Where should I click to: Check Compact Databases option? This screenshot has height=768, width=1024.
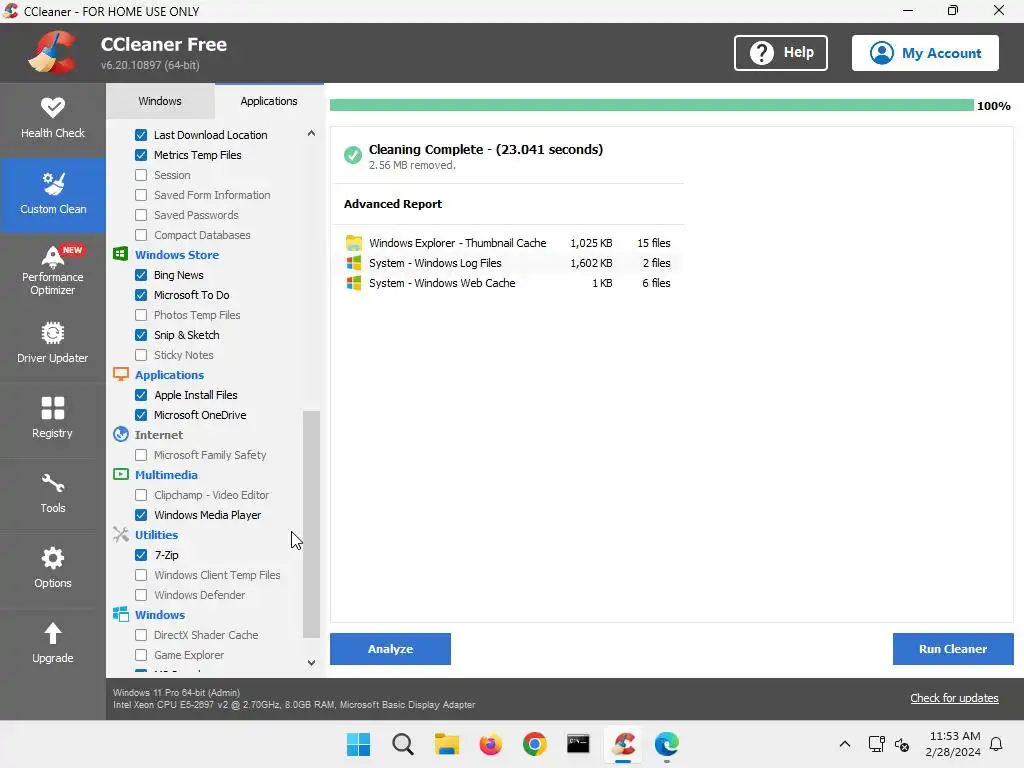click(141, 235)
